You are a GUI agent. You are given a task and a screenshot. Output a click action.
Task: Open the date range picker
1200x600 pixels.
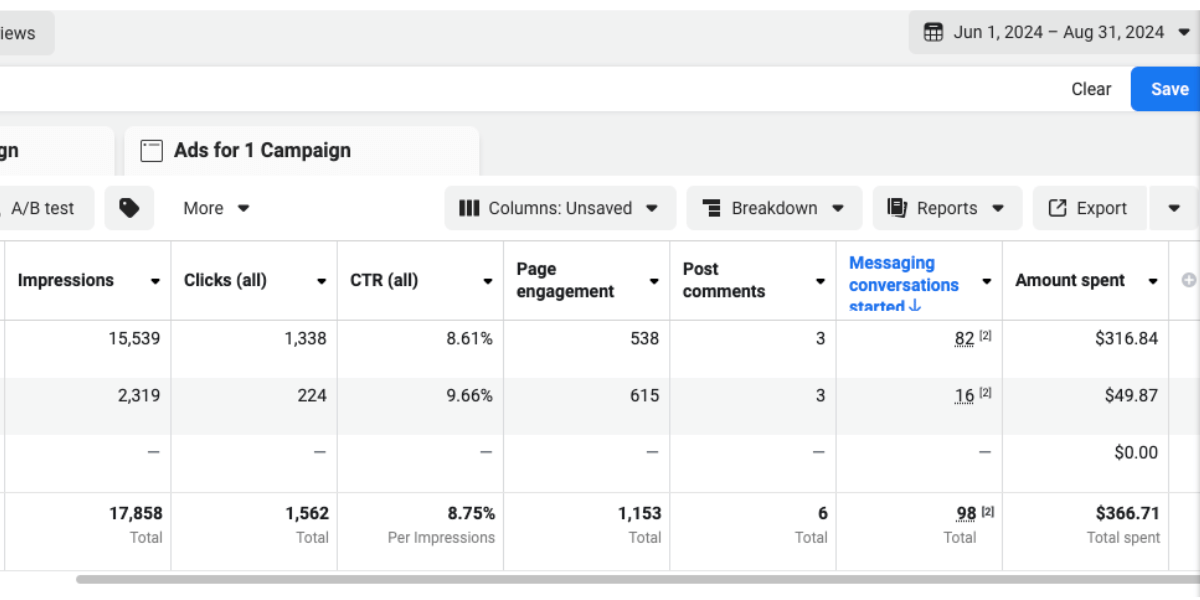pyautogui.click(x=1057, y=32)
